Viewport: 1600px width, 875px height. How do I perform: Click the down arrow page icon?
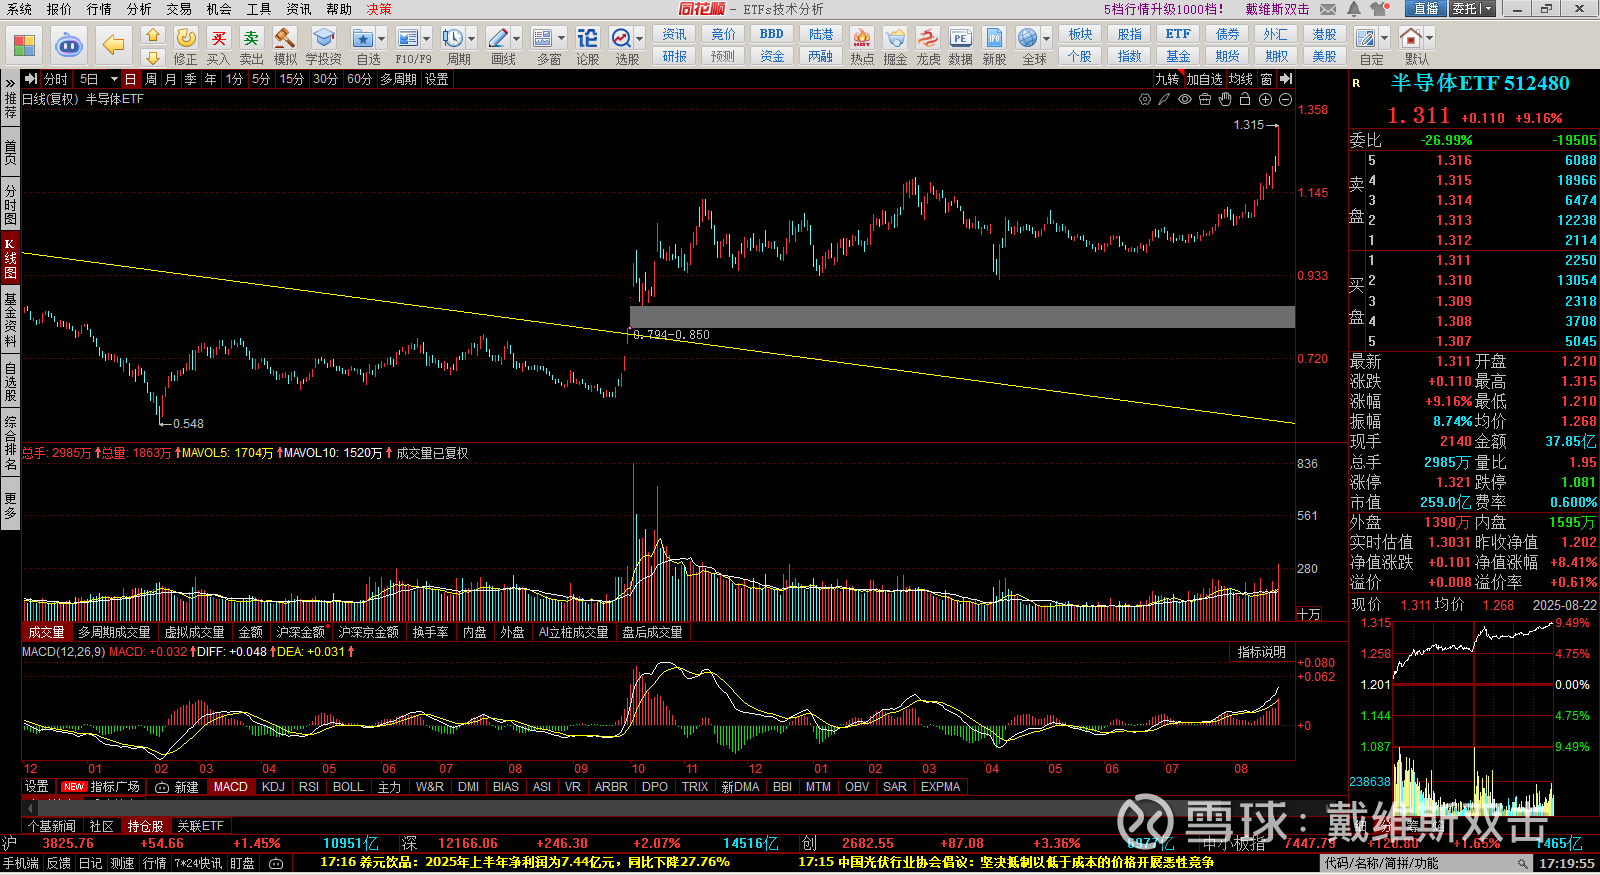152,57
